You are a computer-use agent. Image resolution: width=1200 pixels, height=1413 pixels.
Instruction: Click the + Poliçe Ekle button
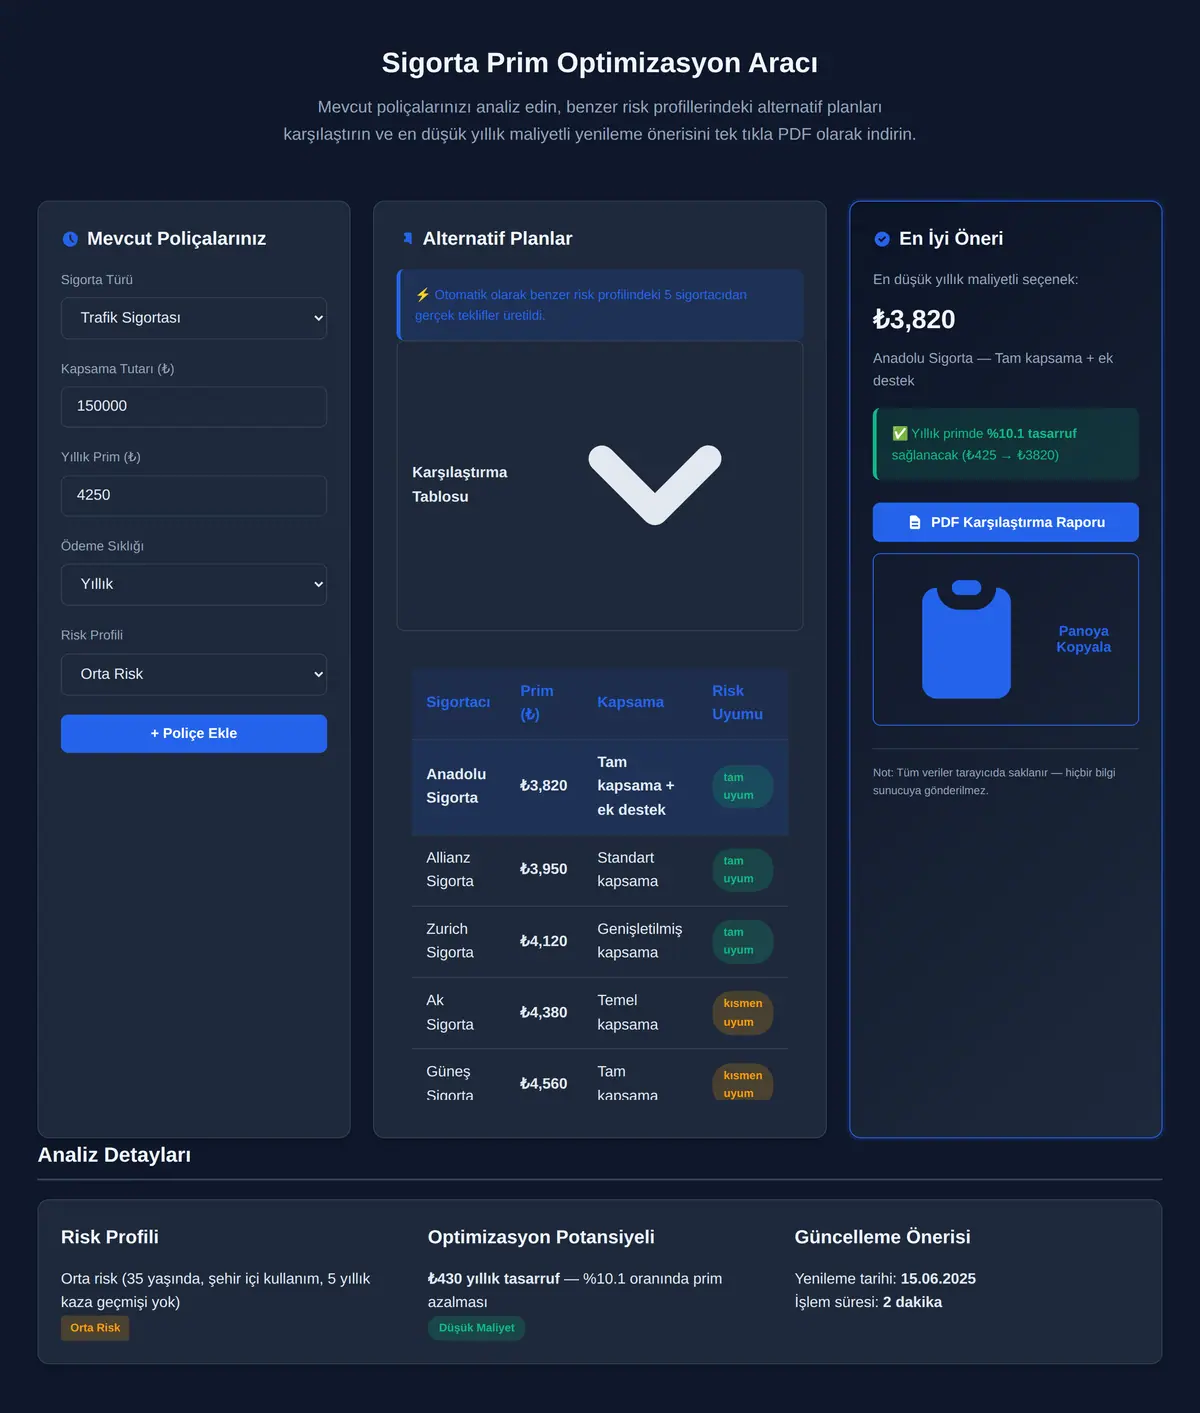(x=194, y=733)
